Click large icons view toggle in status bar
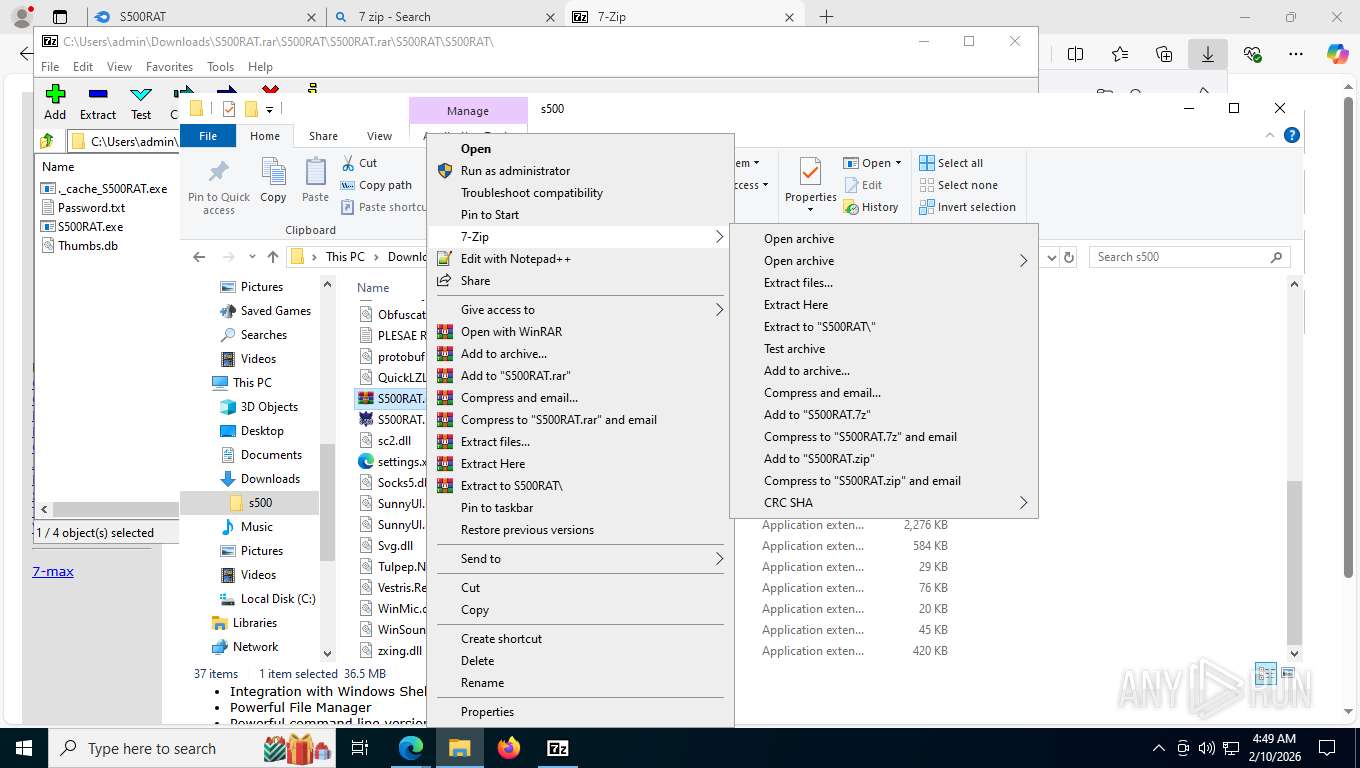The image size is (1360, 768). click(1288, 673)
